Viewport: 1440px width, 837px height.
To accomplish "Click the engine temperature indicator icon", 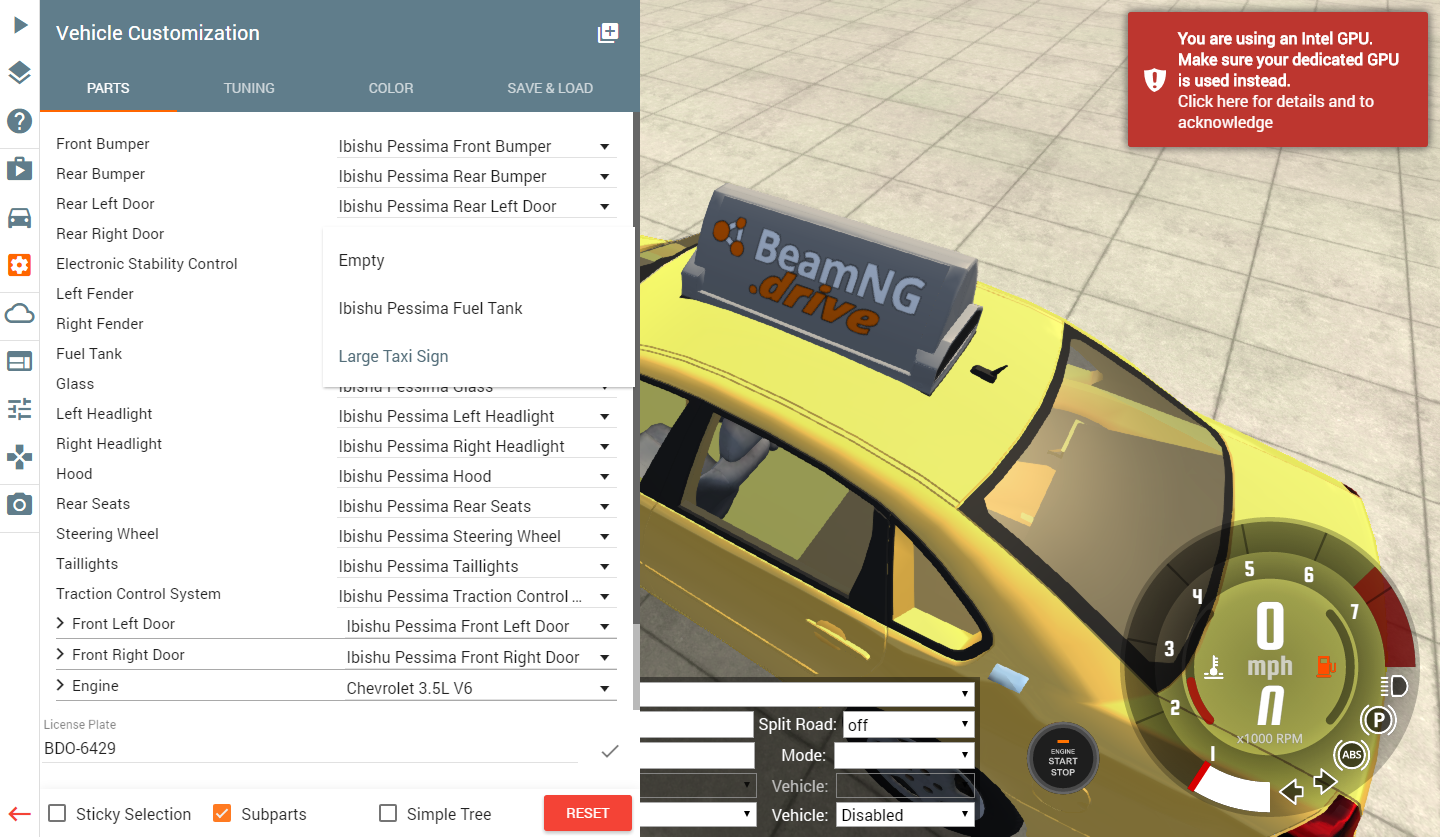I will [x=1214, y=667].
